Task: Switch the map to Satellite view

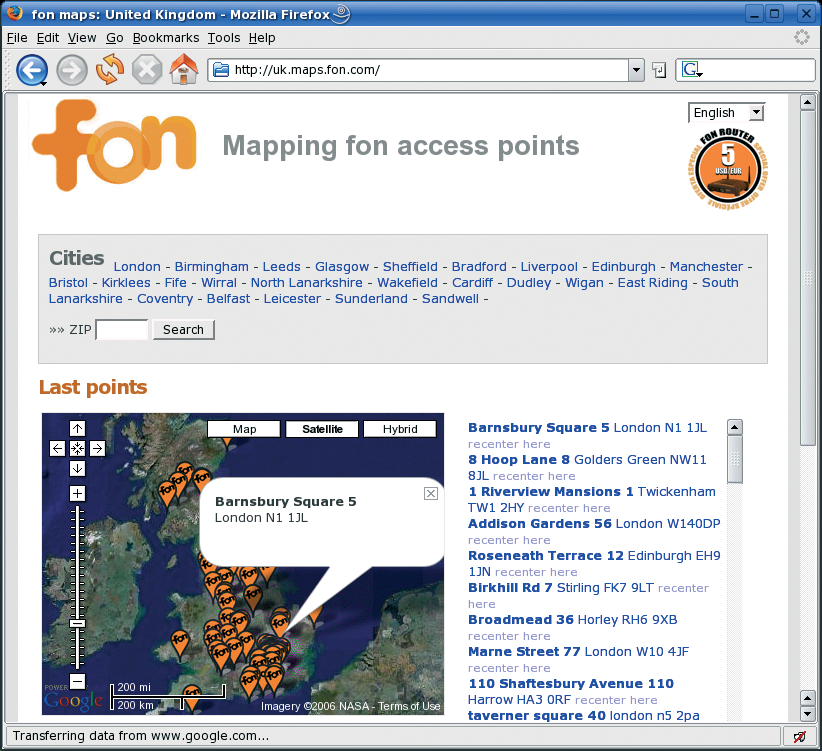Action: (322, 429)
